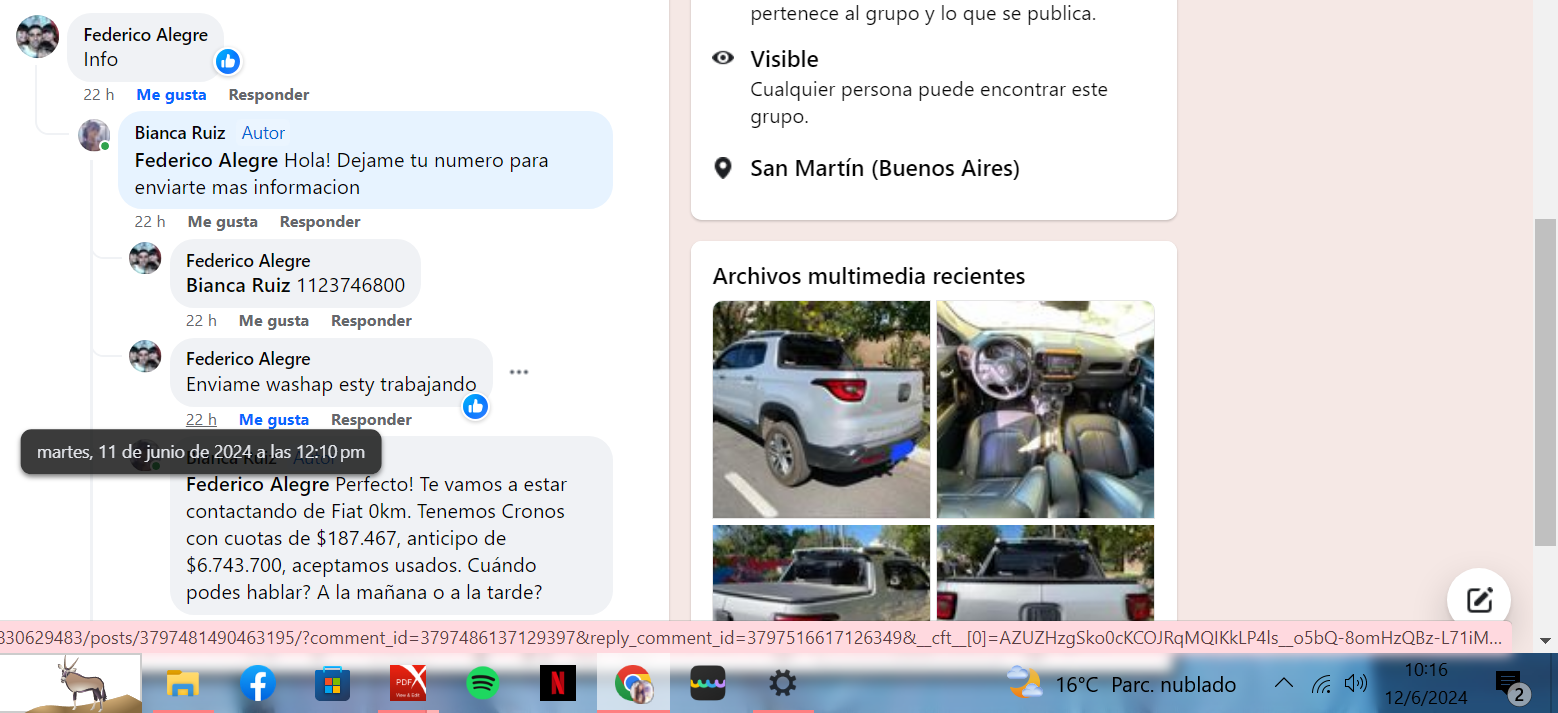Click the Archivos multimedia recientes heading
Image resolution: width=1558 pixels, height=713 pixels.
(x=869, y=275)
